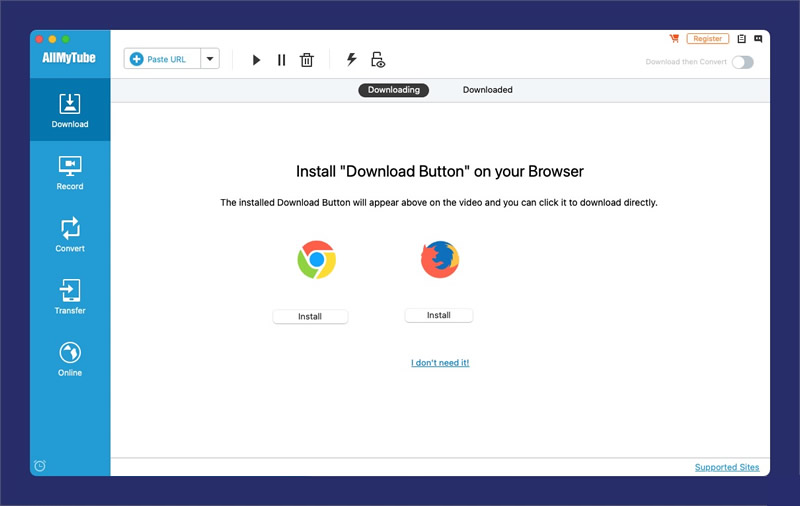Click the Paste URL button
The height and width of the screenshot is (506, 800).
tap(162, 59)
